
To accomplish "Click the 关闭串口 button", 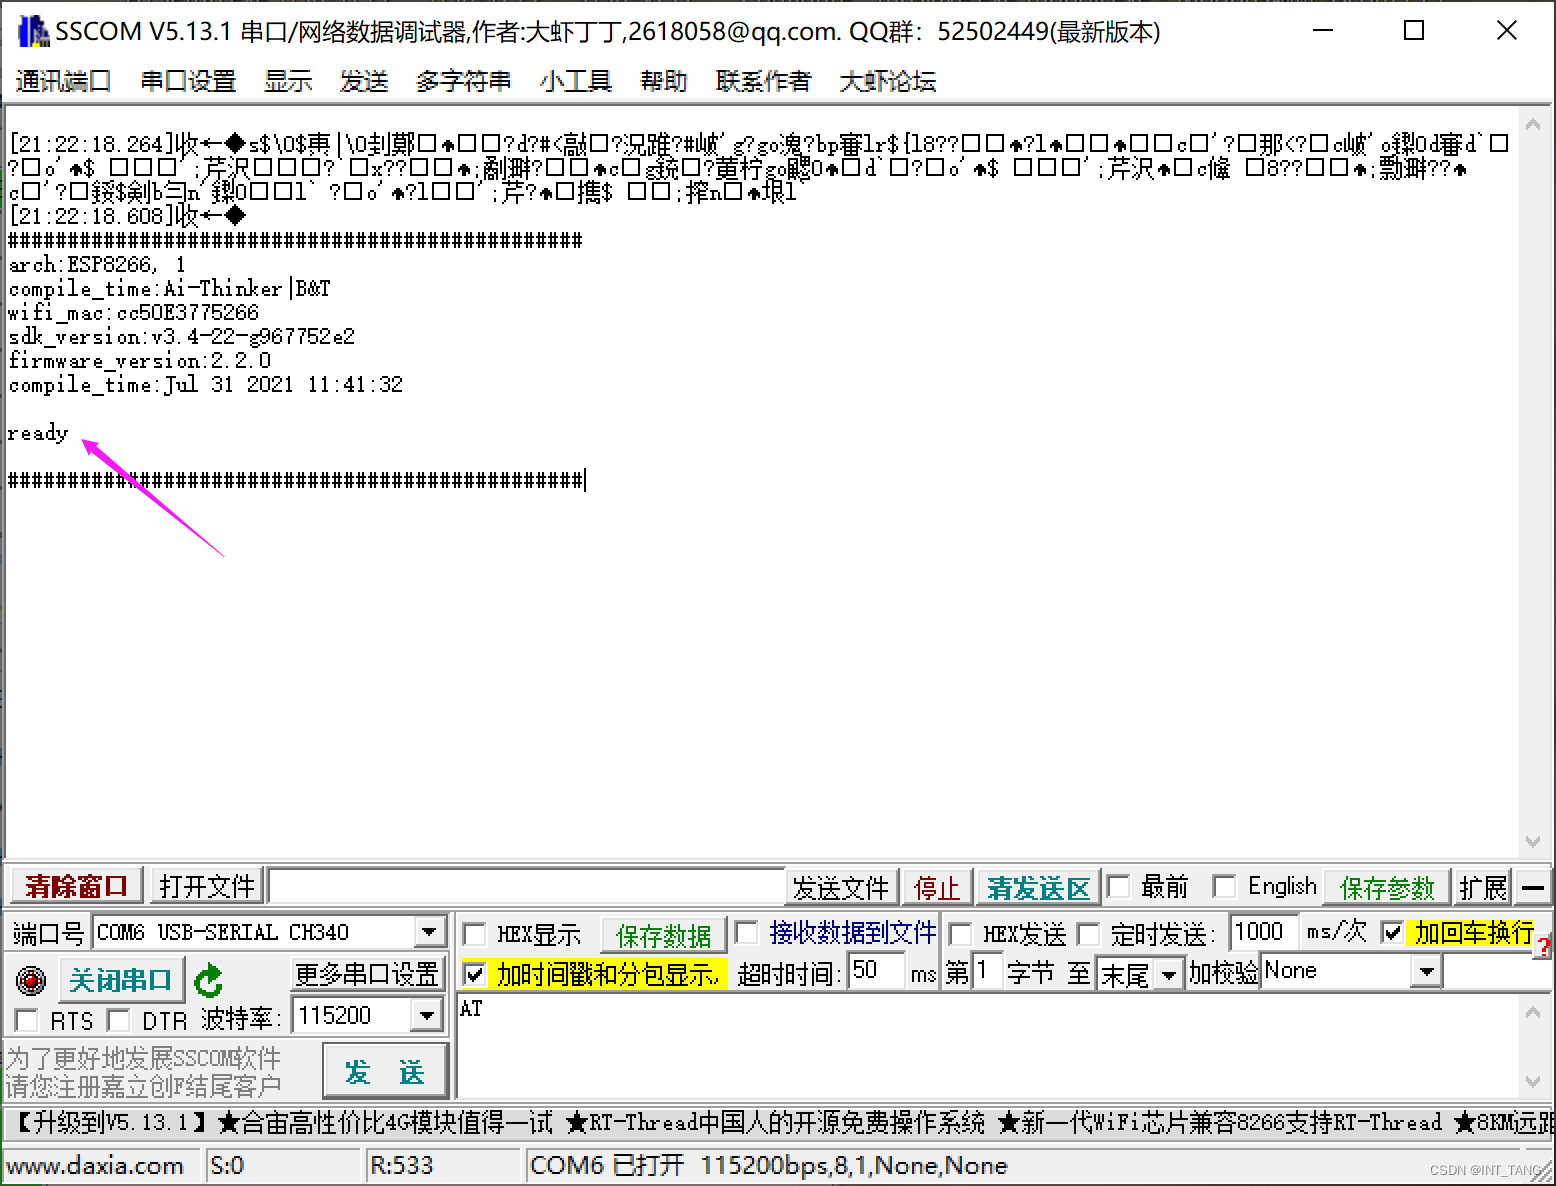I will coord(122,980).
